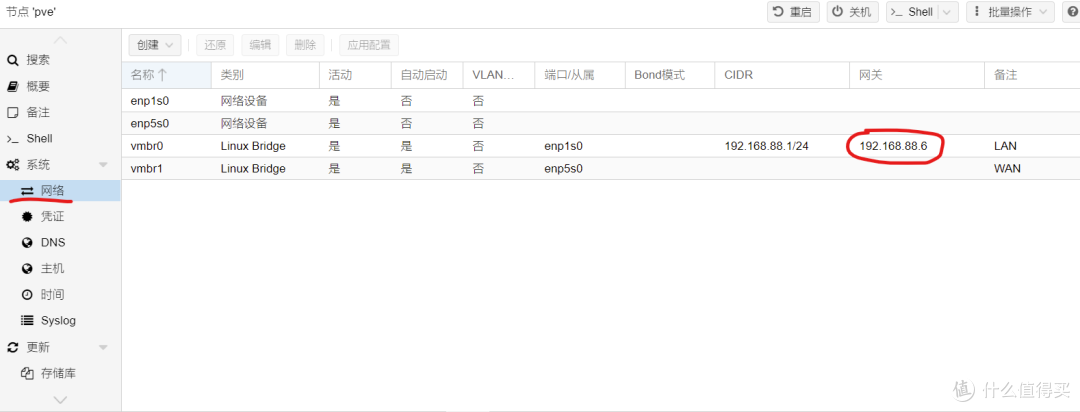Collapse the 系统 section arrow

coord(103,165)
